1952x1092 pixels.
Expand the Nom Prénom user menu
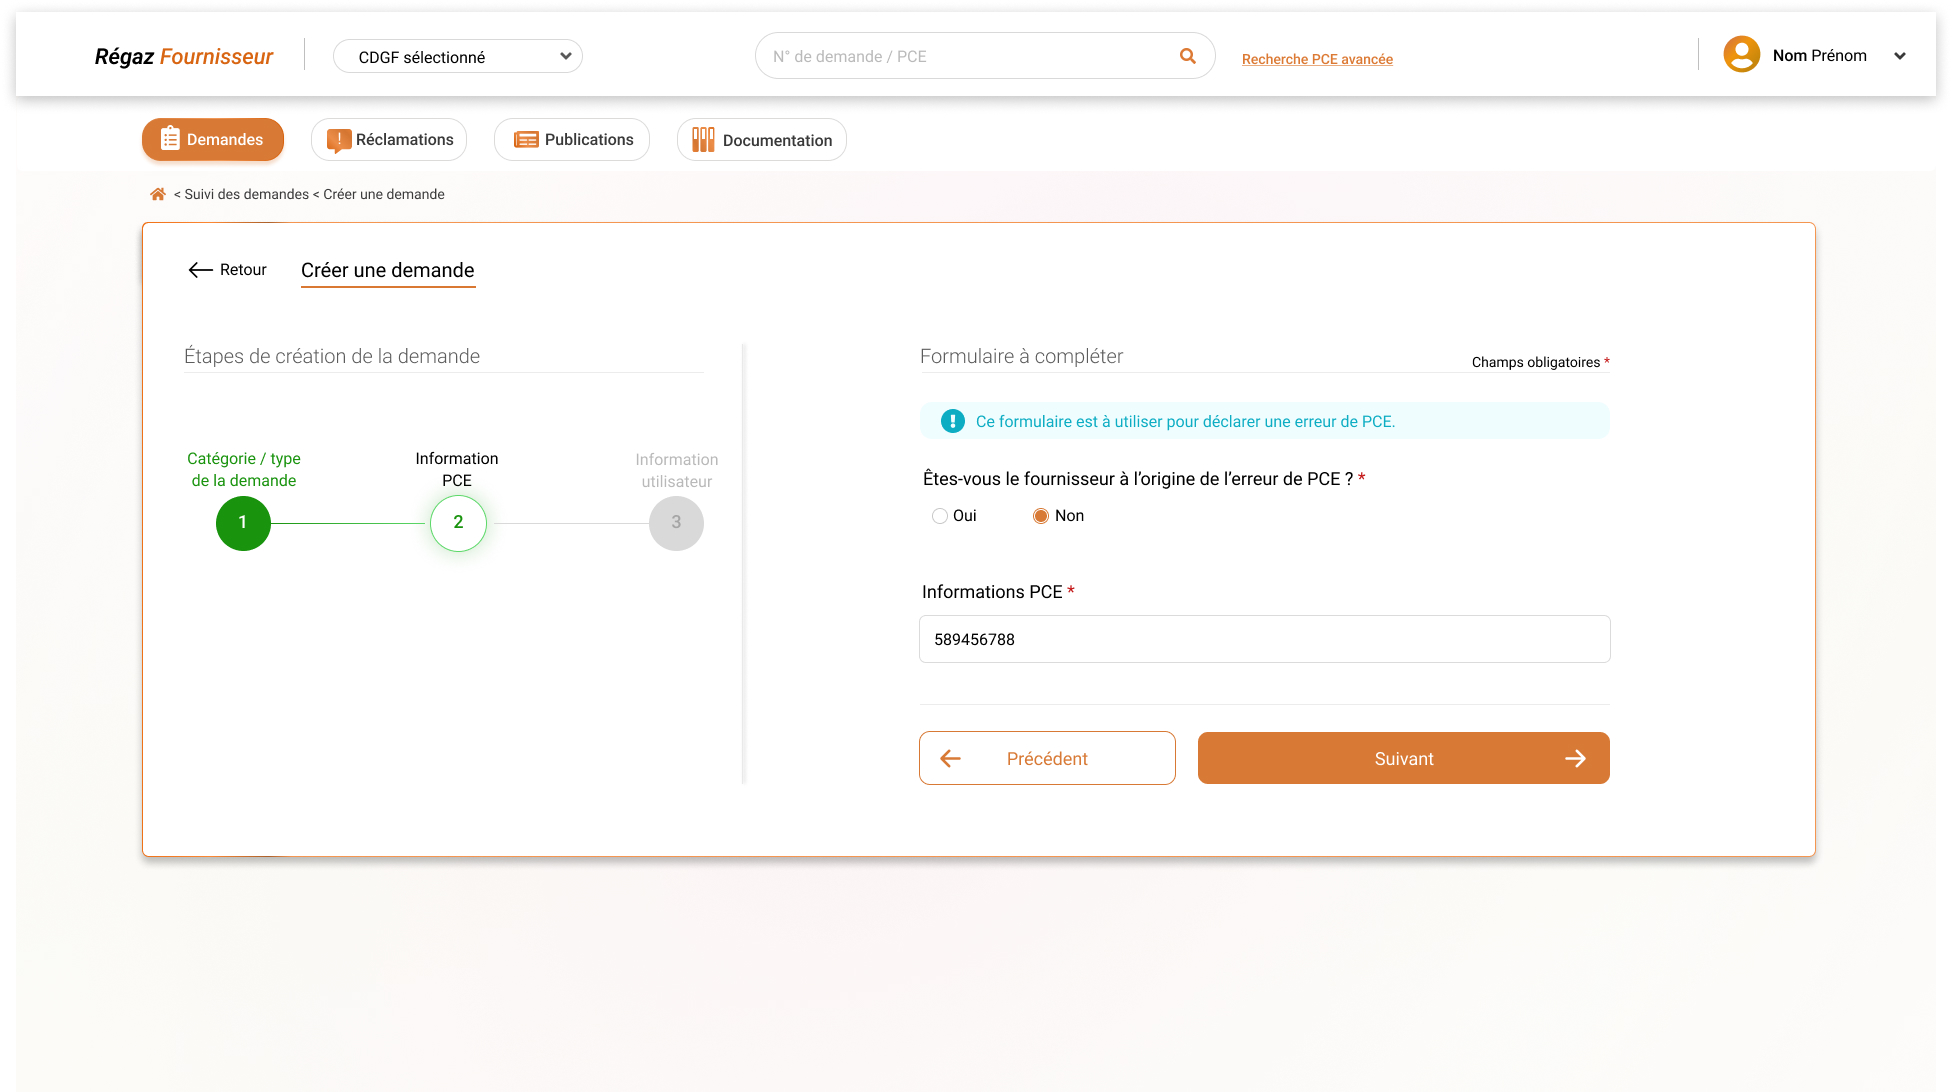(x=1899, y=56)
